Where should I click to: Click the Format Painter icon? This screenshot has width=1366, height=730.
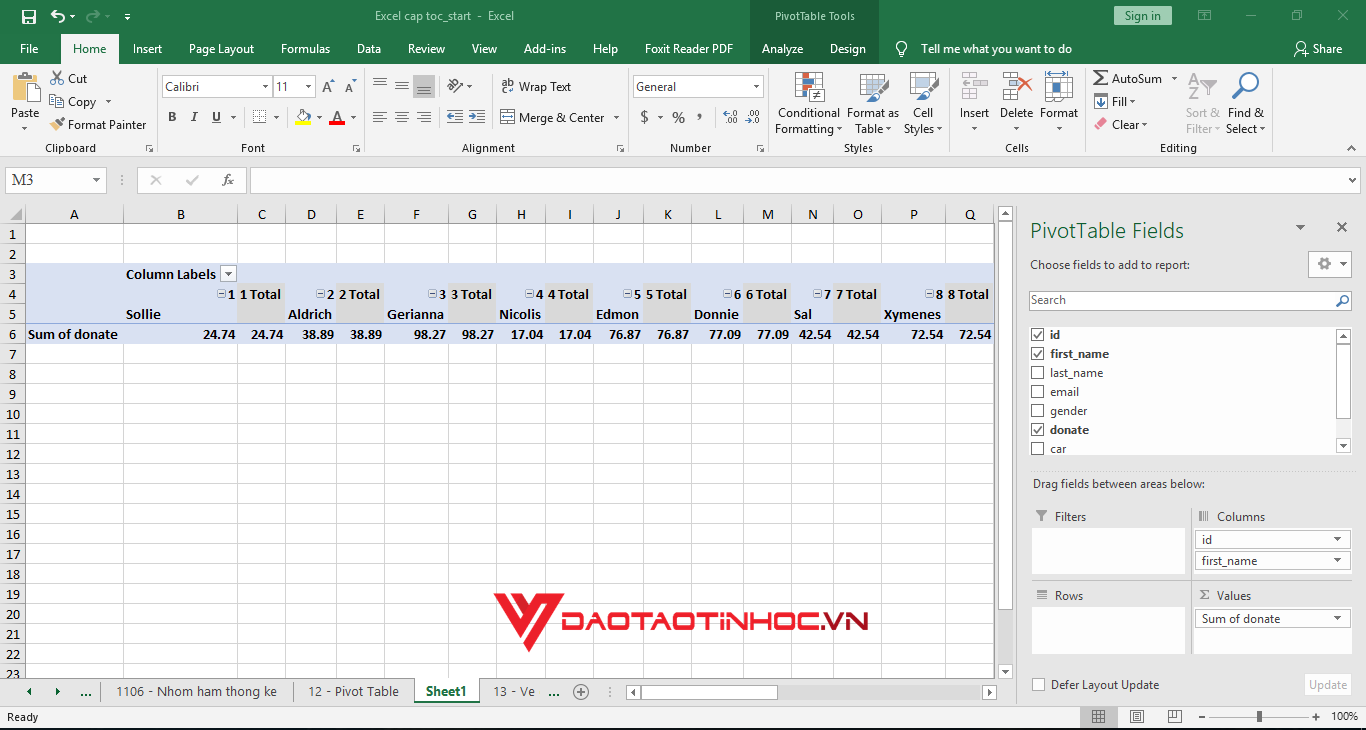tap(98, 124)
